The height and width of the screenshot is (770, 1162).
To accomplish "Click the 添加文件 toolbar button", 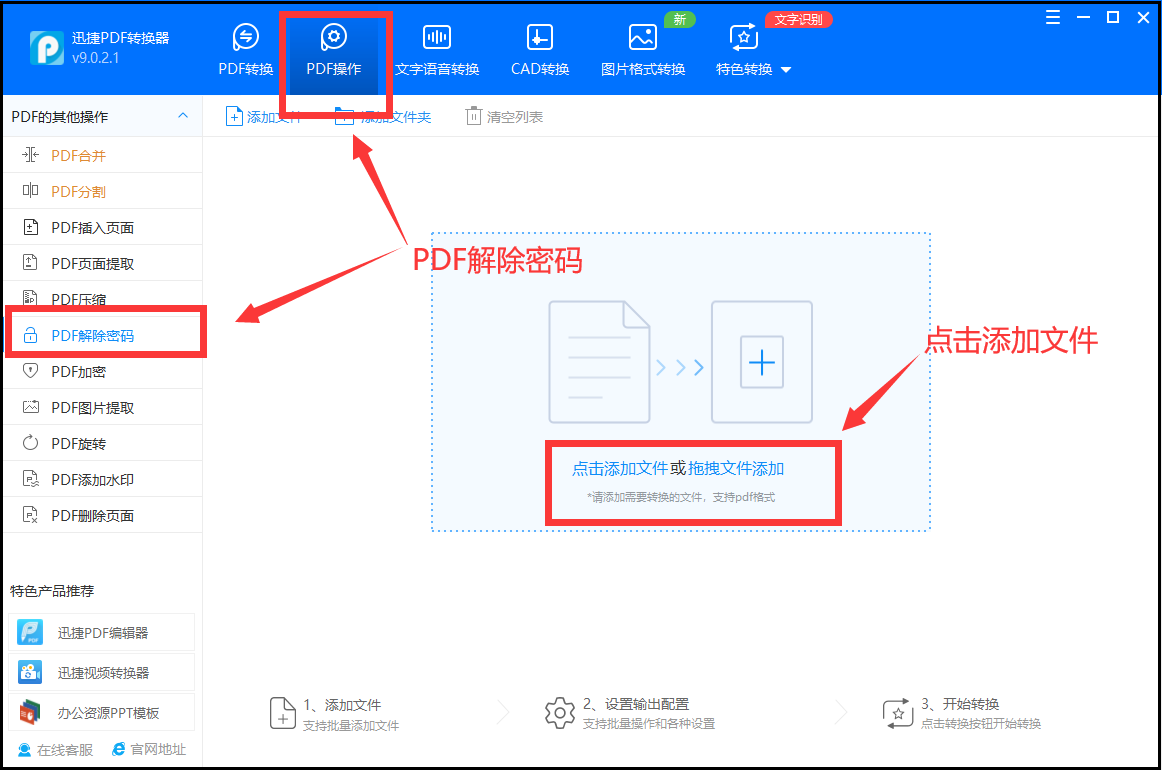I will pyautogui.click(x=263, y=116).
